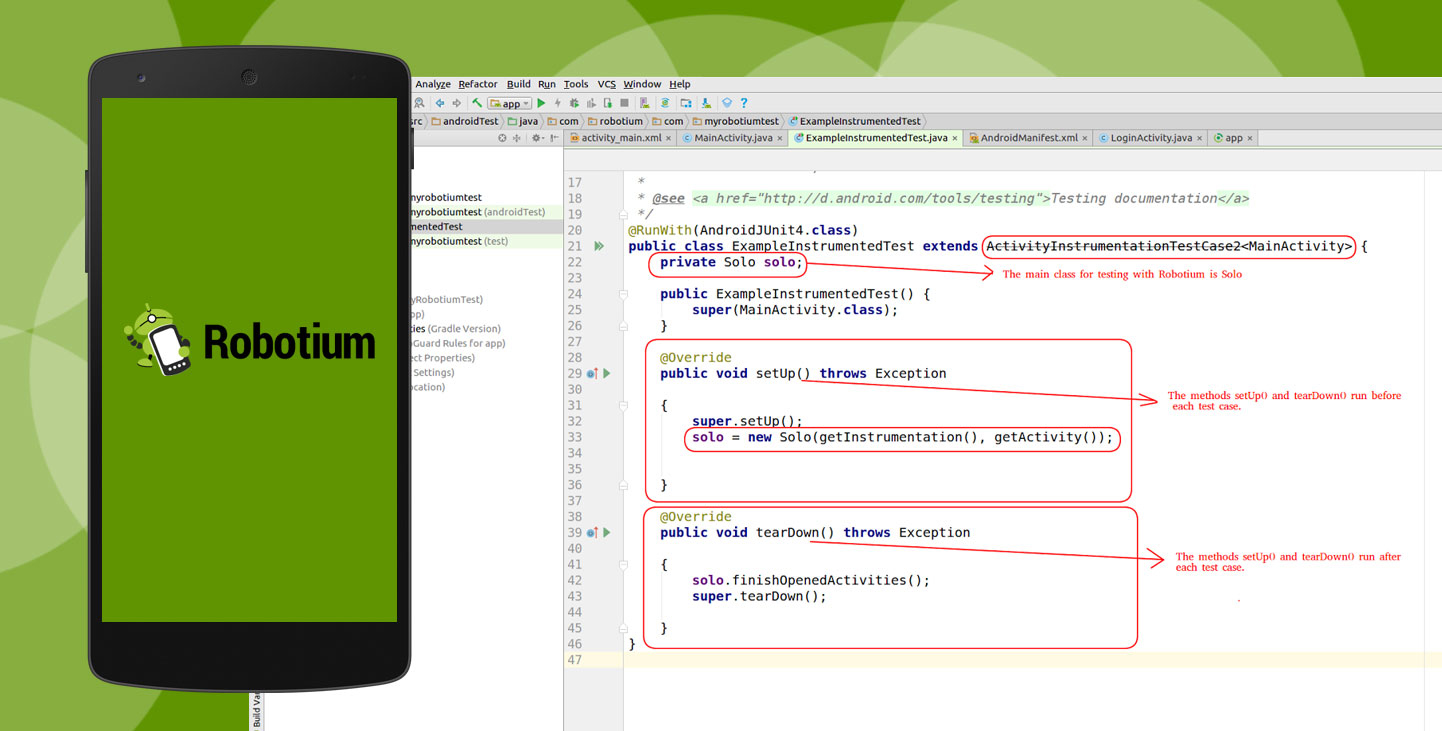The image size is (1442, 731).
Task: Click override marker in line 39 gutter
Action: click(x=592, y=533)
